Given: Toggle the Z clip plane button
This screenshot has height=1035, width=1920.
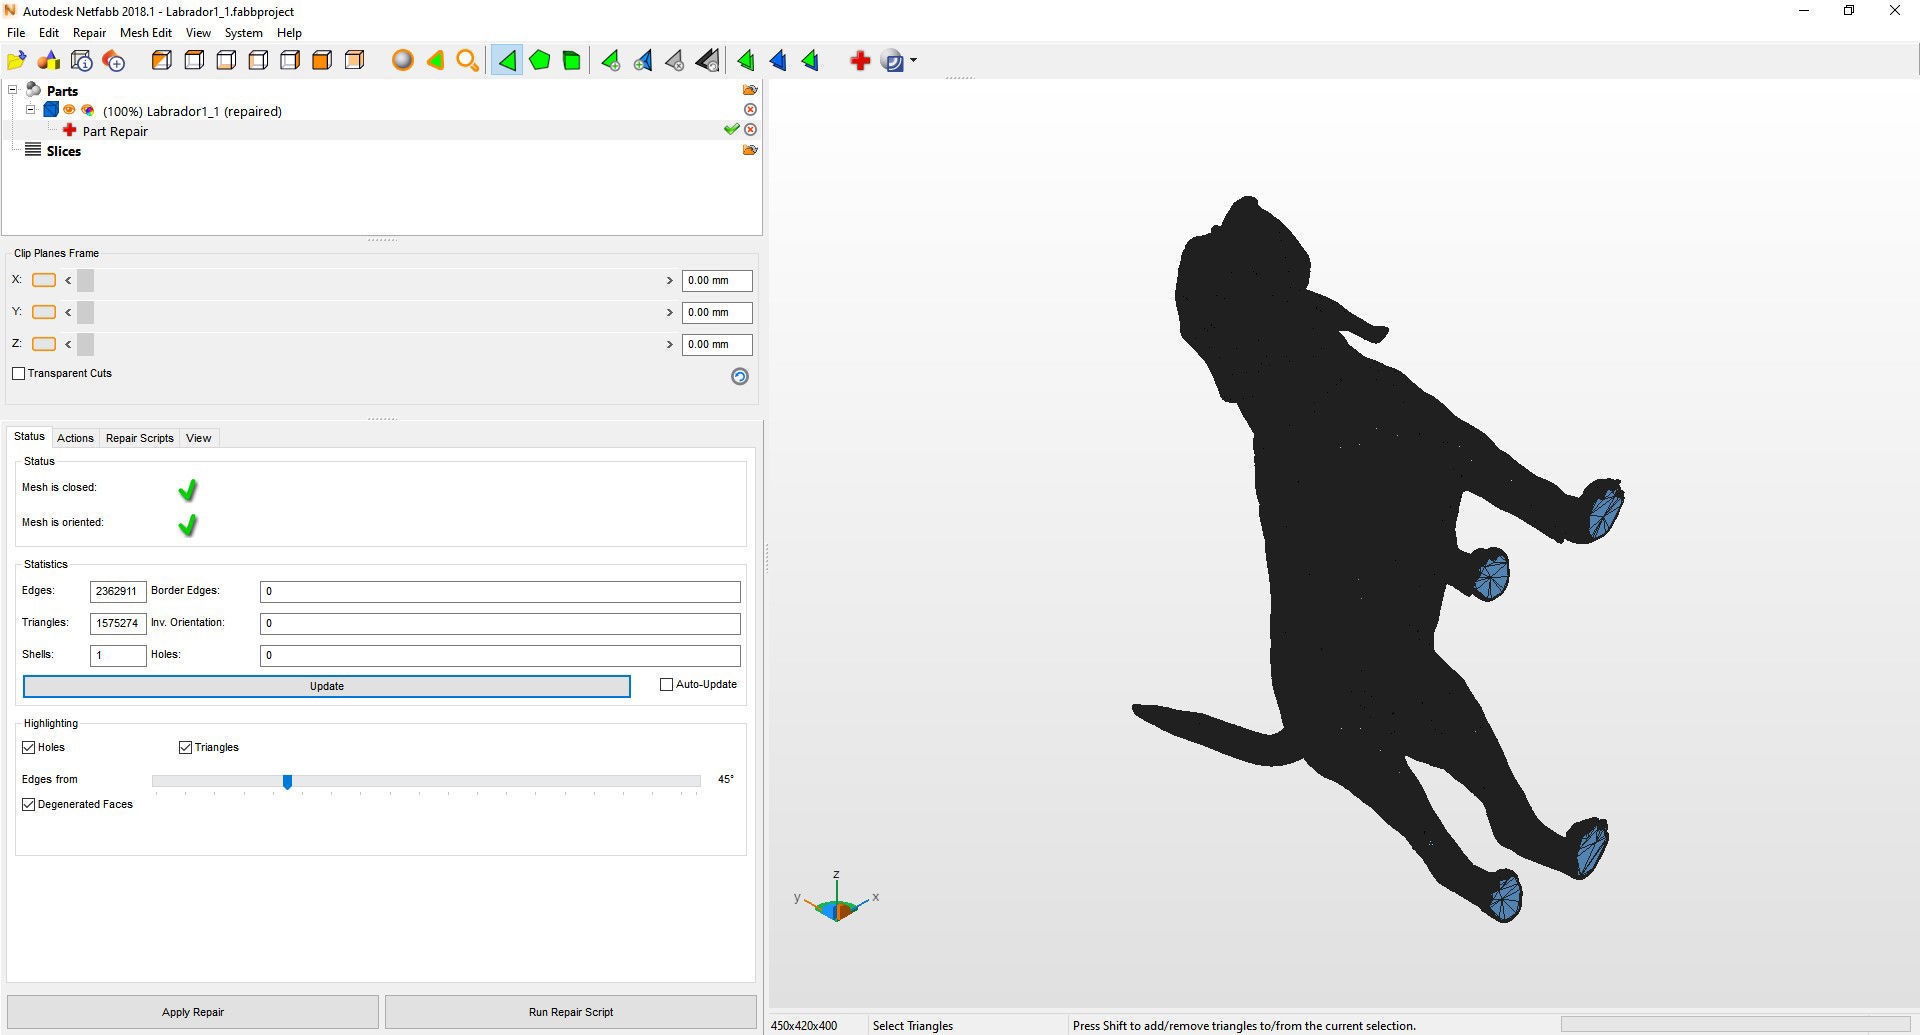Looking at the screenshot, I should point(44,344).
